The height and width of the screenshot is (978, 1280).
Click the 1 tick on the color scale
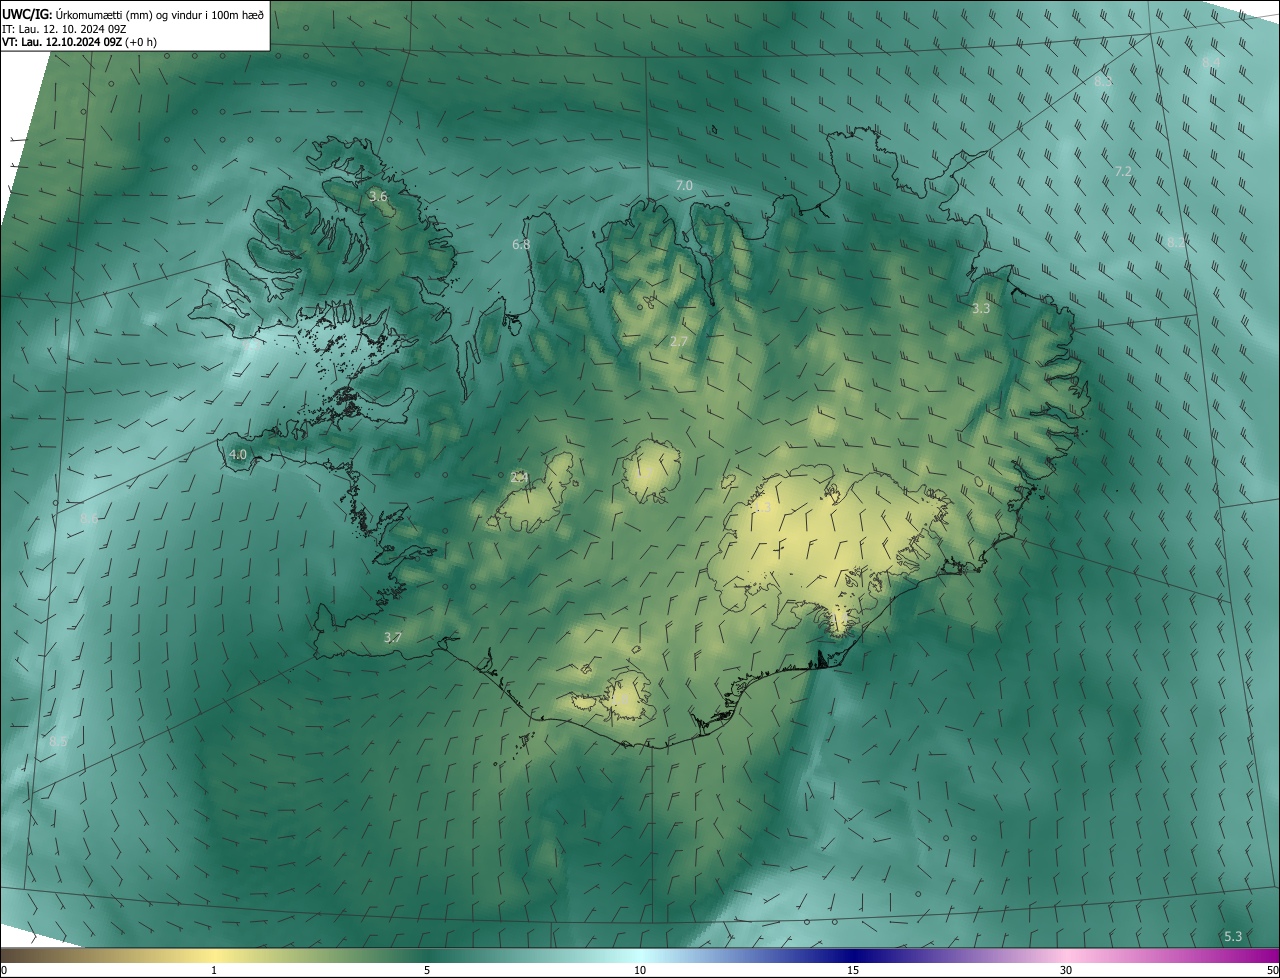click(214, 970)
